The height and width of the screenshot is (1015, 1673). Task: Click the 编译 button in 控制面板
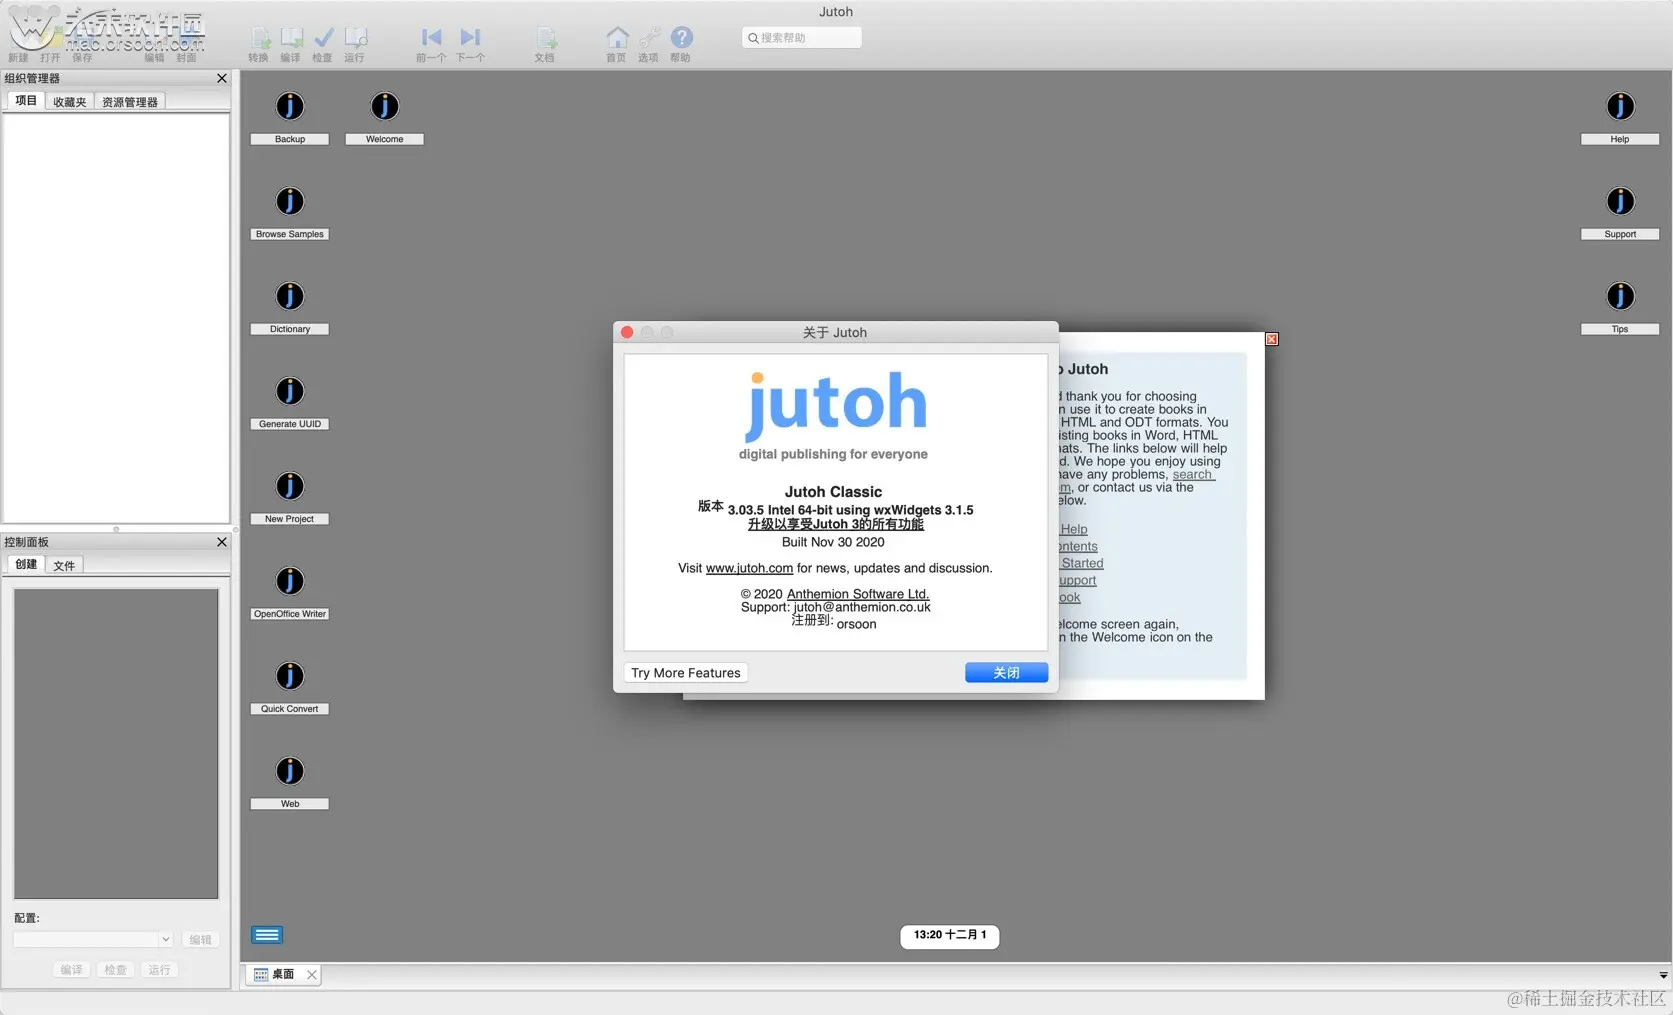tap(71, 969)
